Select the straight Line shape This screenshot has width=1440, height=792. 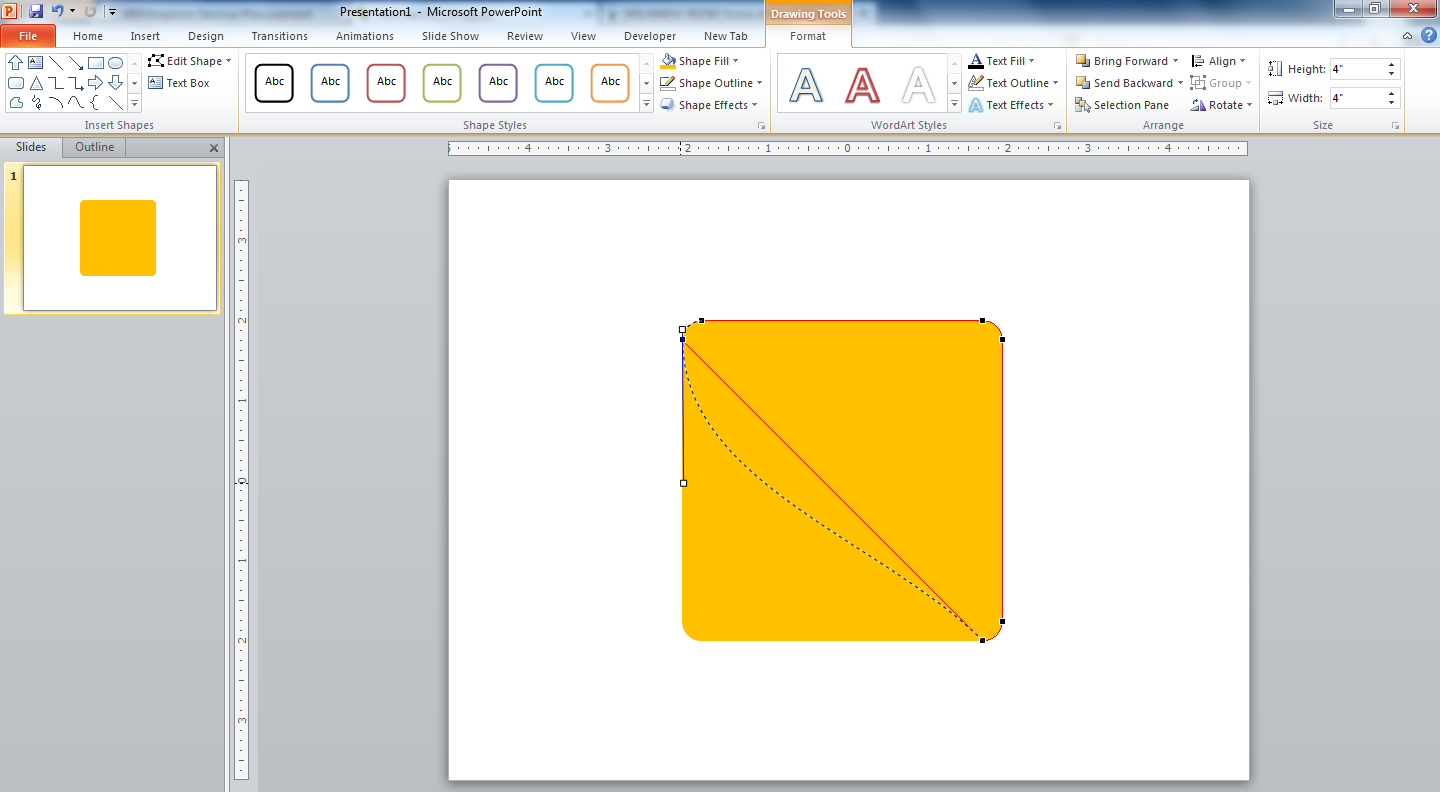(56, 62)
